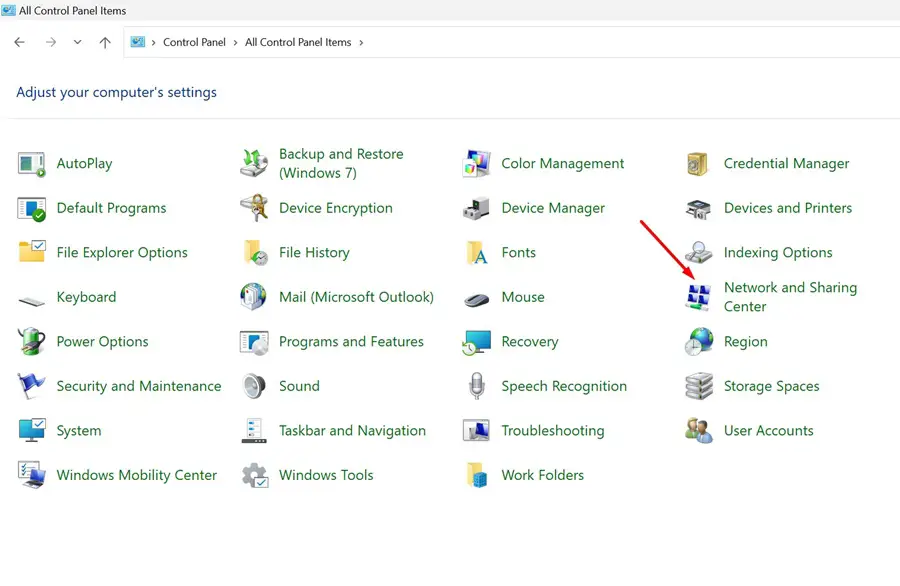Open the recent locations dropdown chevron
900x586 pixels.
pos(77,42)
